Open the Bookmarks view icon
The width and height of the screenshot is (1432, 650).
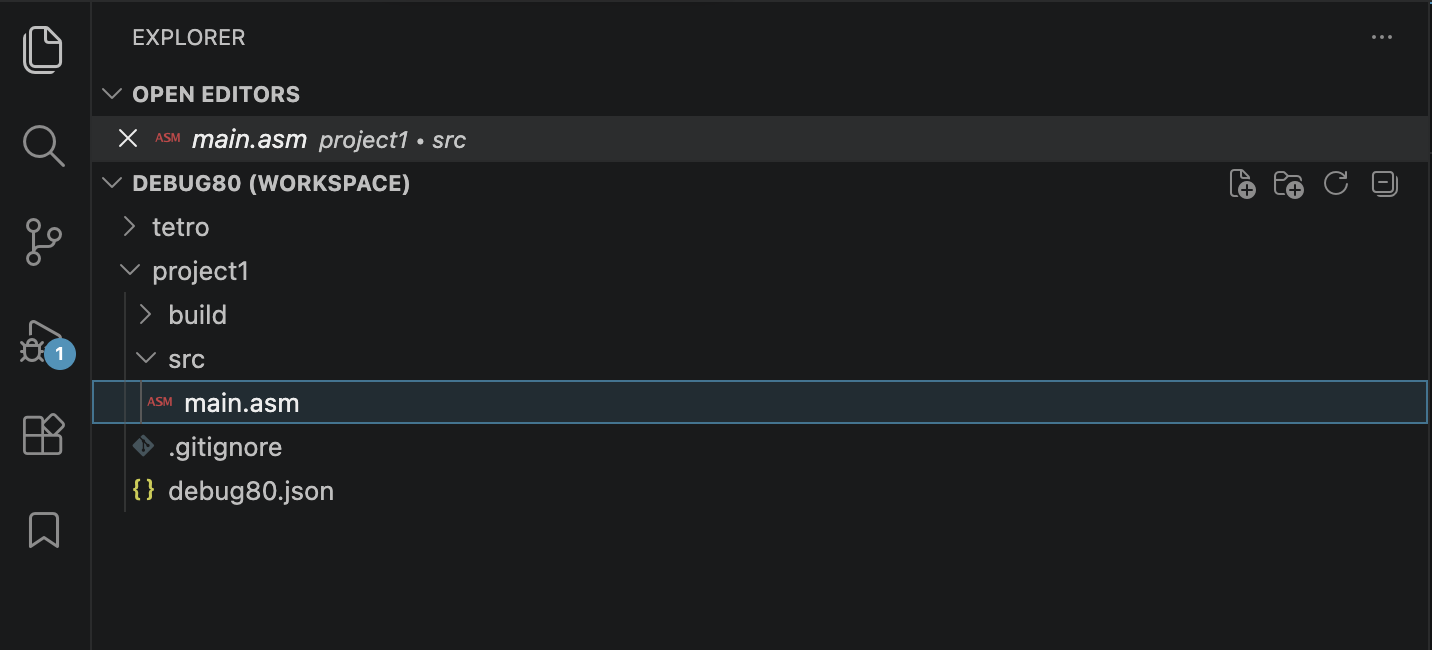coord(43,530)
